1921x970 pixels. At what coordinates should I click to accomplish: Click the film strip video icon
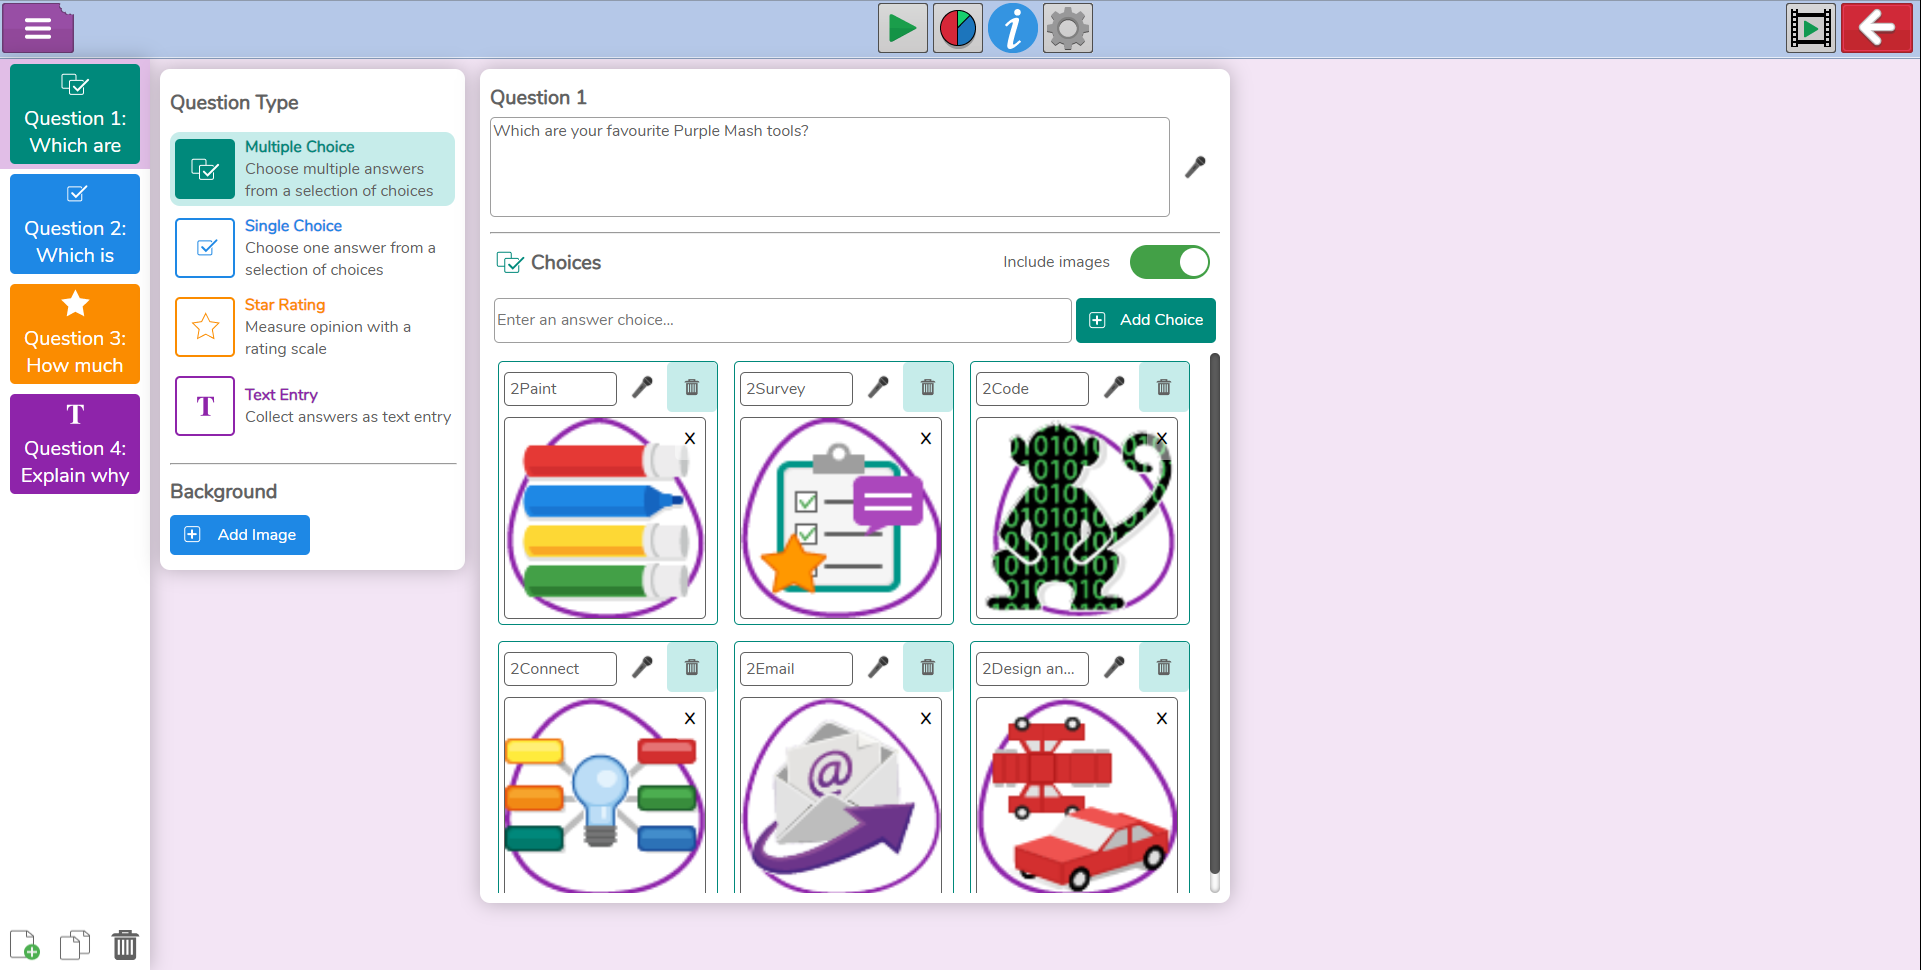1811,28
